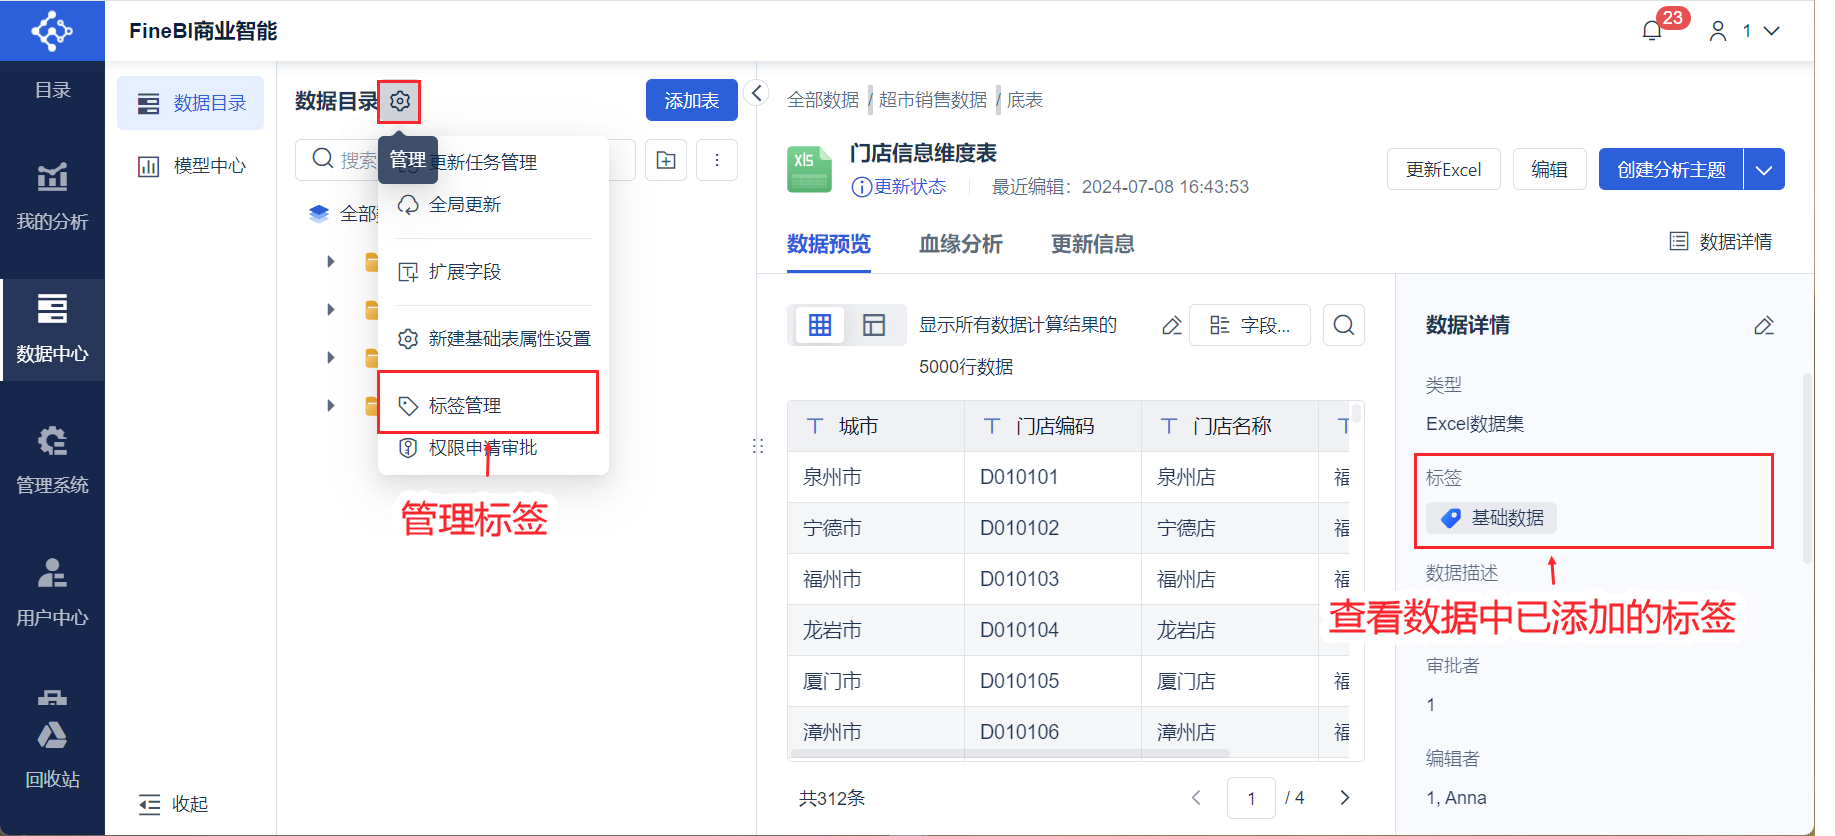The width and height of the screenshot is (1835, 836).
Task: Go to the next page arrow
Action: click(x=1345, y=798)
